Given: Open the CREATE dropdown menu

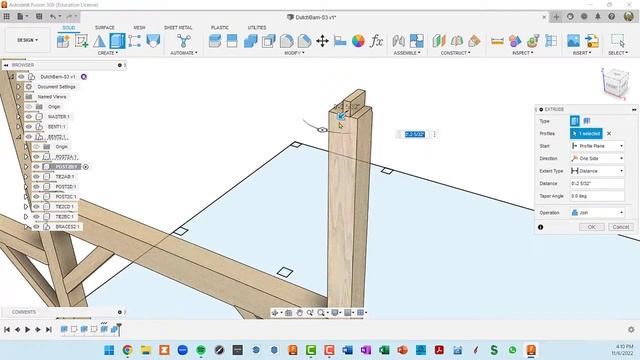Looking at the screenshot, I should coord(107,53).
